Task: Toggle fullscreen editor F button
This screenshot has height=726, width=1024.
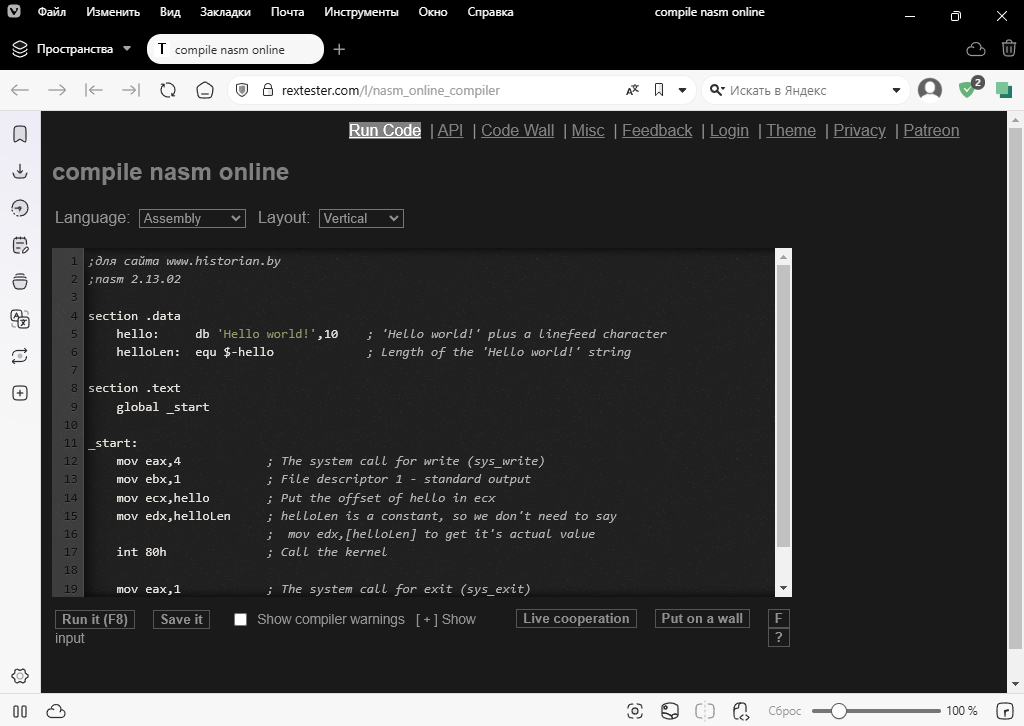Action: (778, 618)
